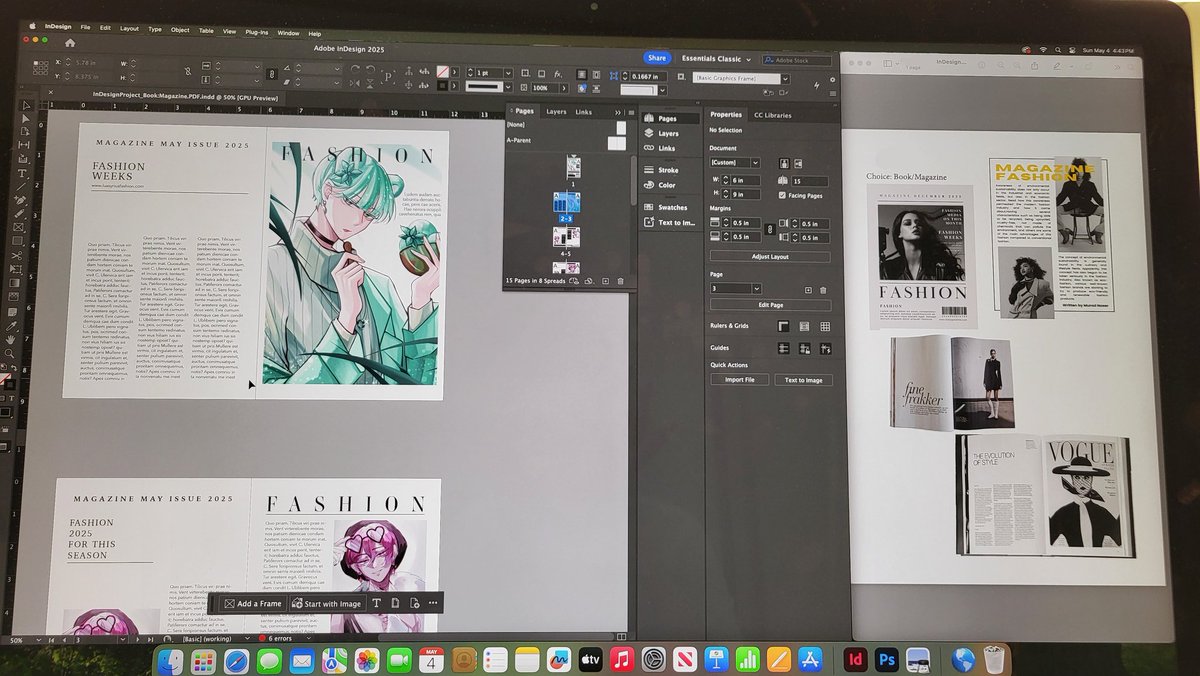Open Safari from the Dock
This screenshot has width=1200, height=676.
point(236,660)
